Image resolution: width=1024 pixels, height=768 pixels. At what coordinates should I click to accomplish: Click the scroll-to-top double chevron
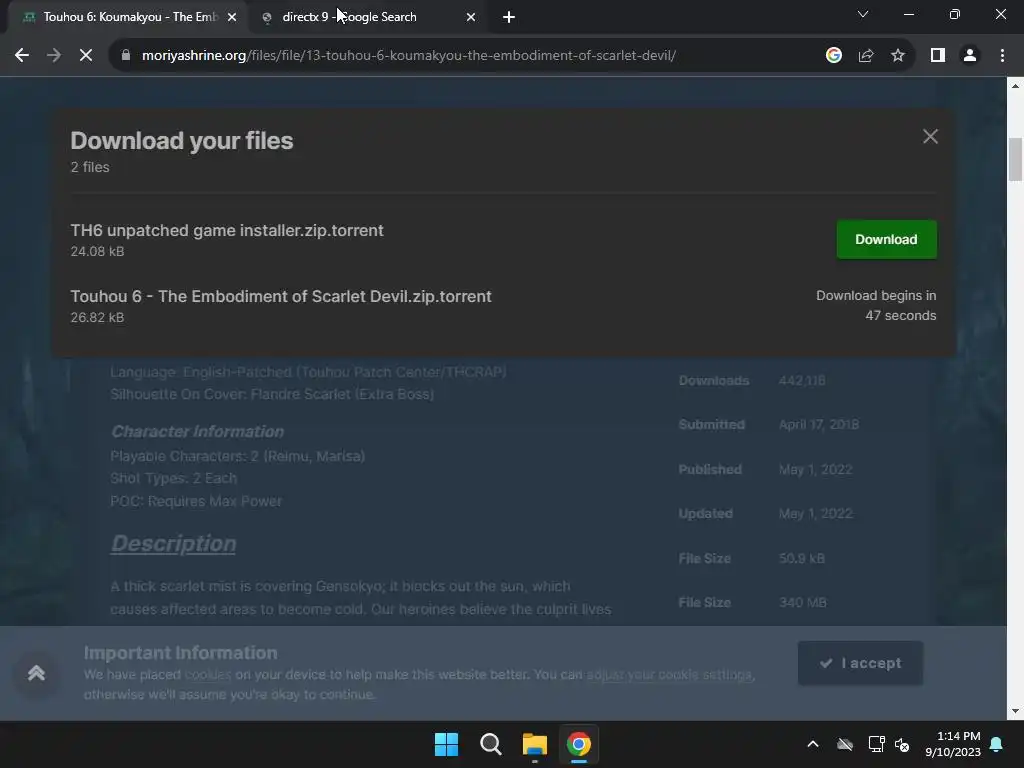37,673
